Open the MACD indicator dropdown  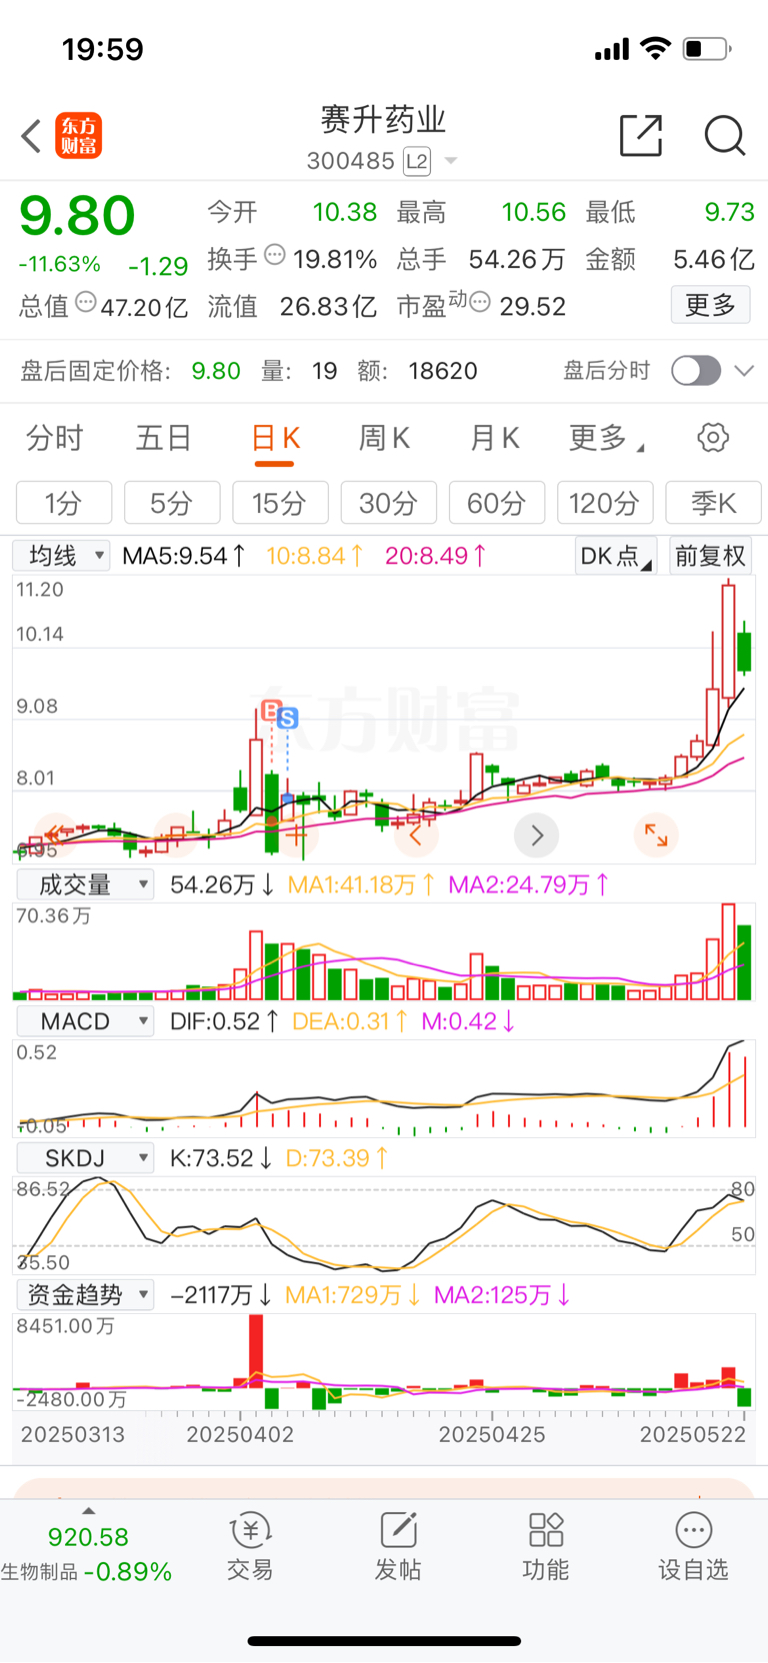tap(86, 1021)
